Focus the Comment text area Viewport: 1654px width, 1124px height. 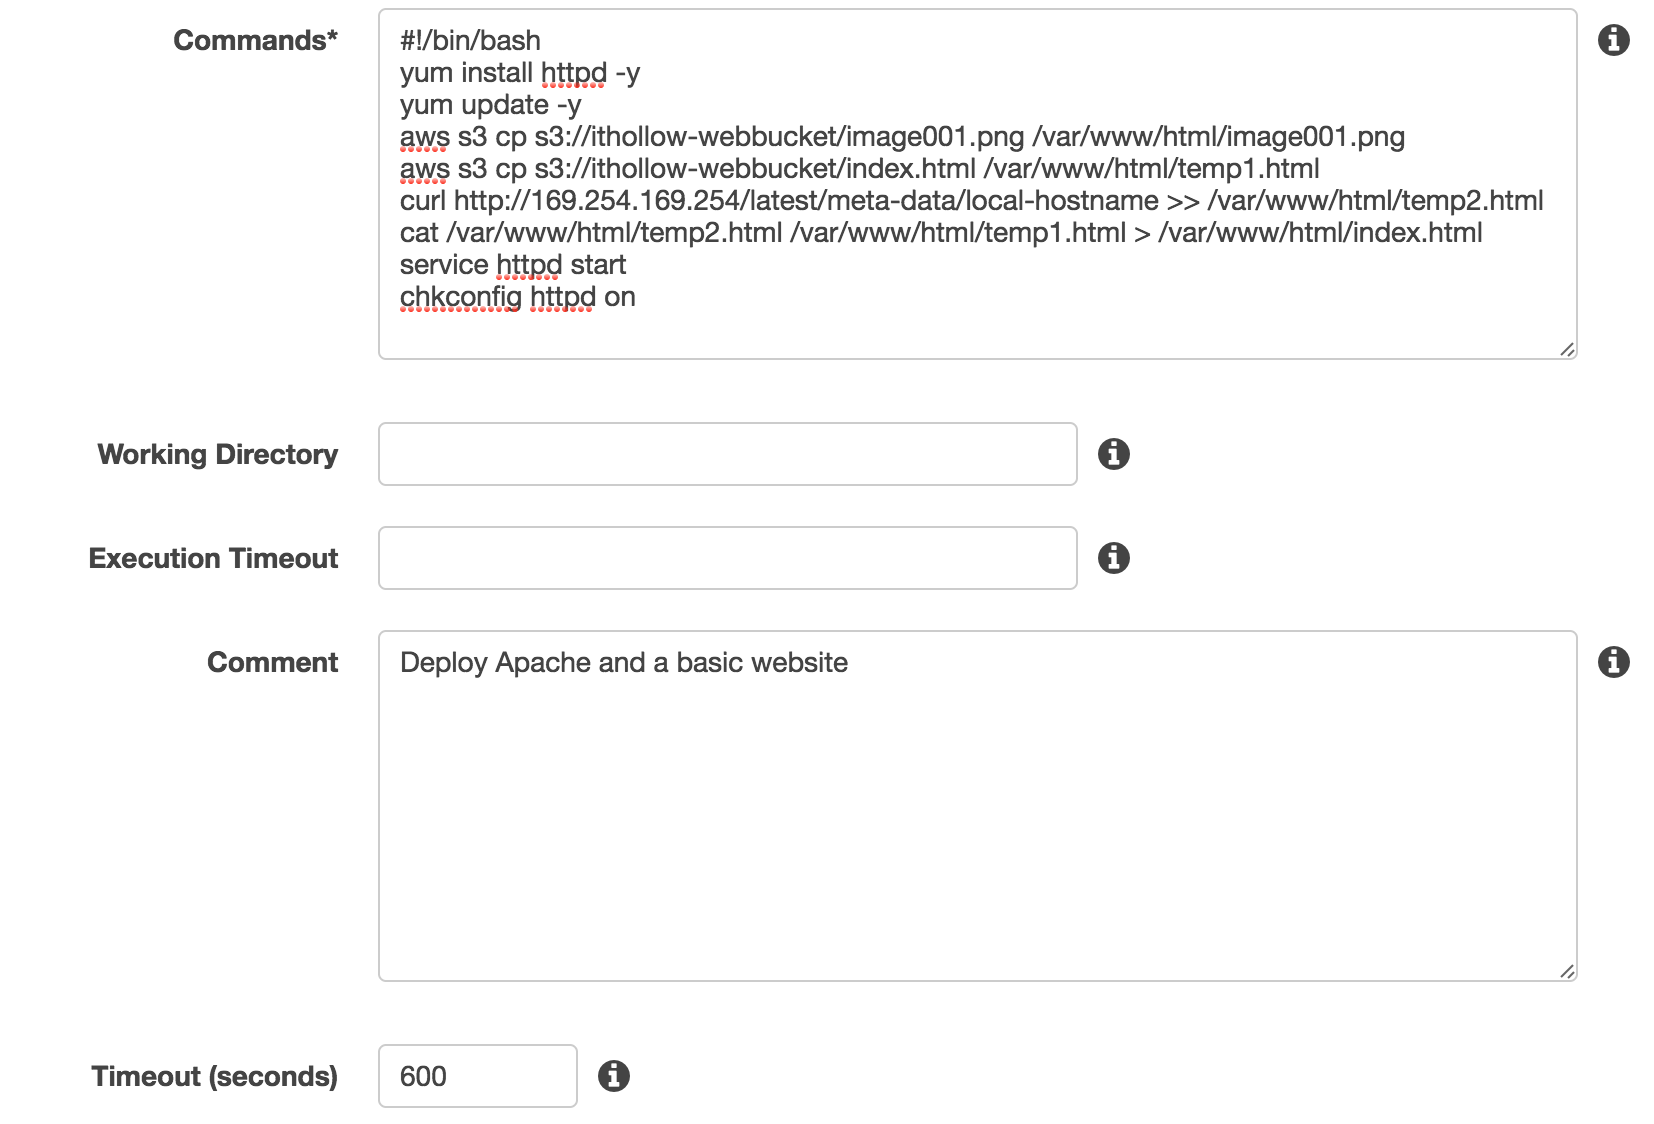(x=977, y=806)
